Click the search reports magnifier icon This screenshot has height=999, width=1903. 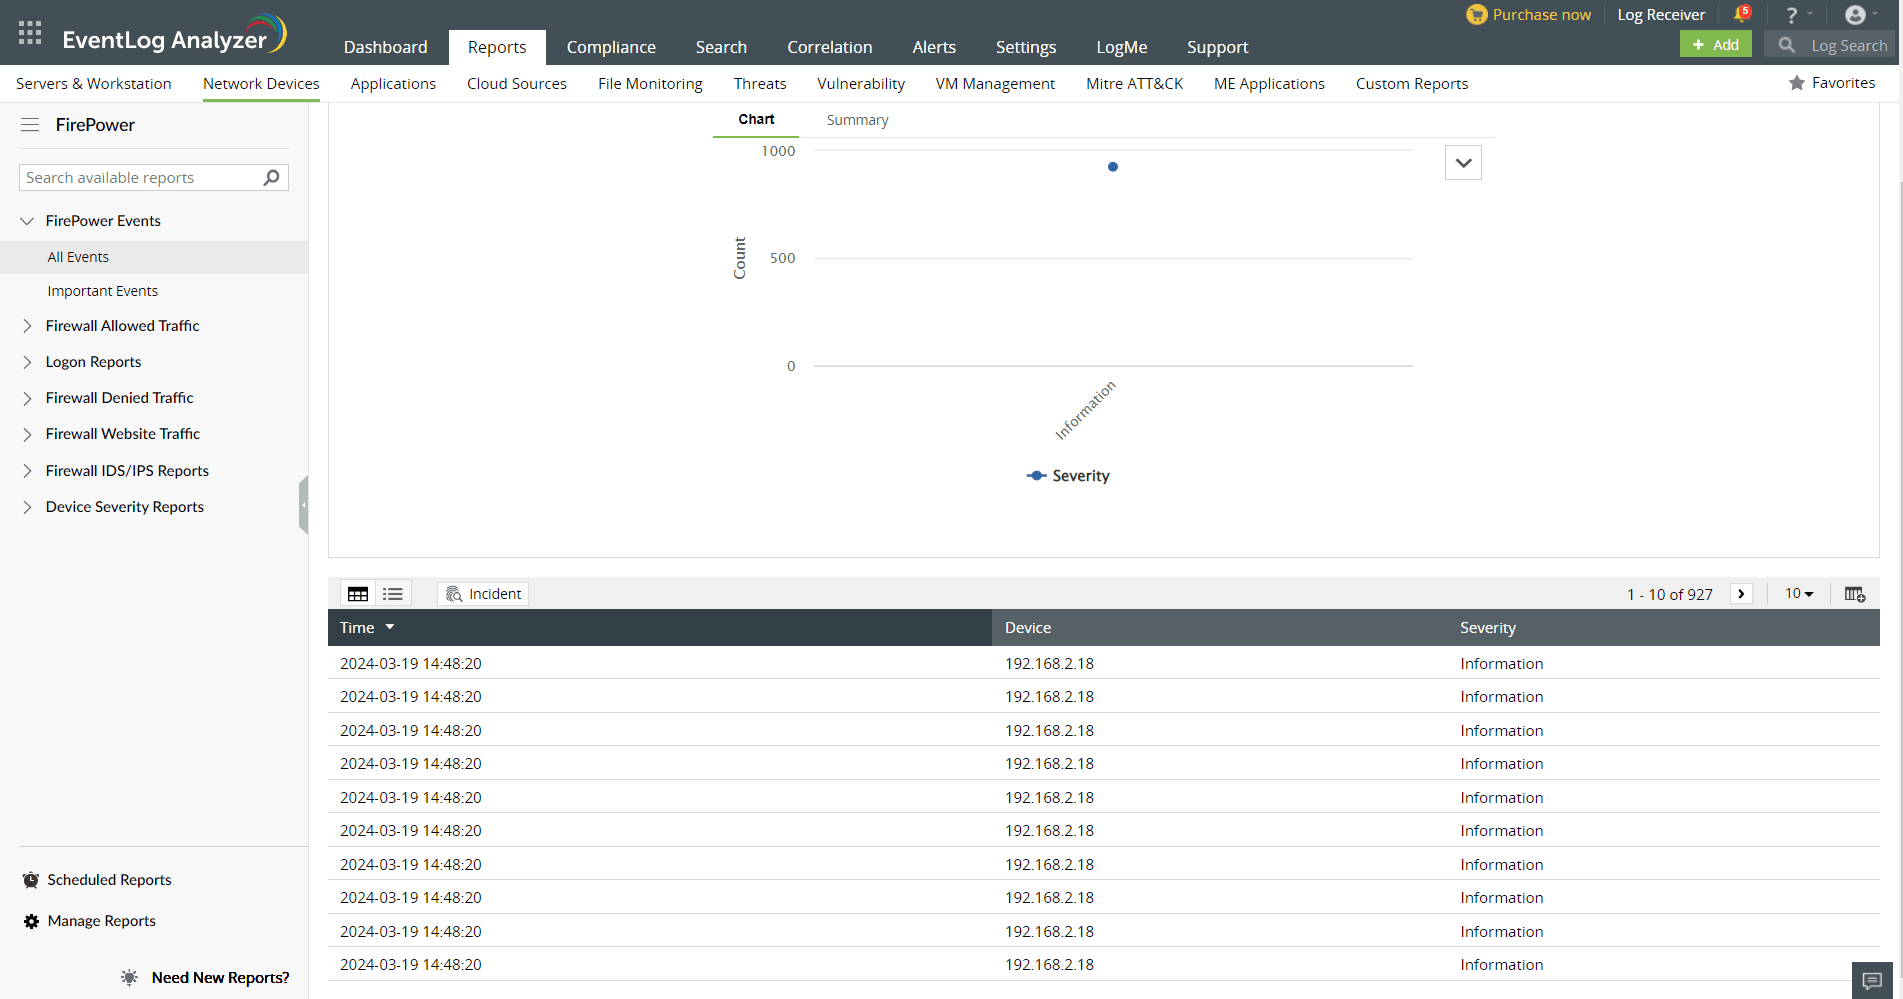click(x=271, y=178)
